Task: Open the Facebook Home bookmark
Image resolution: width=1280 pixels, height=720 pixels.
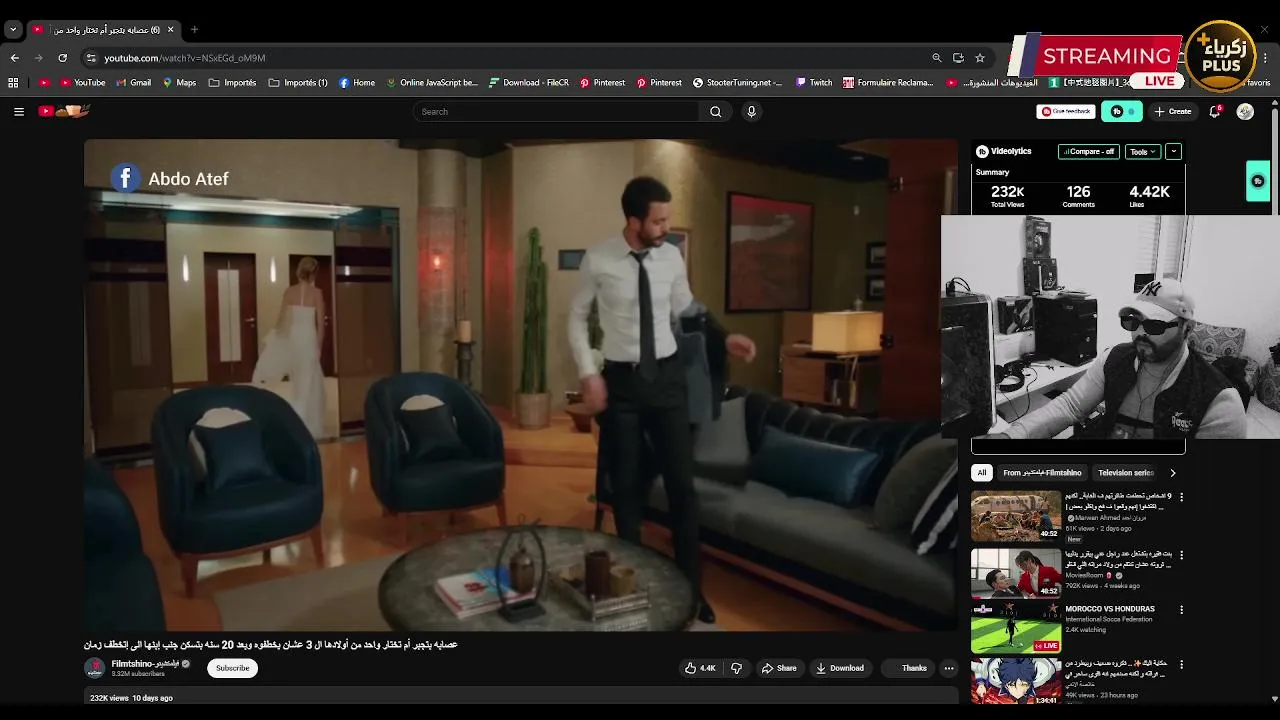Action: pyautogui.click(x=357, y=83)
